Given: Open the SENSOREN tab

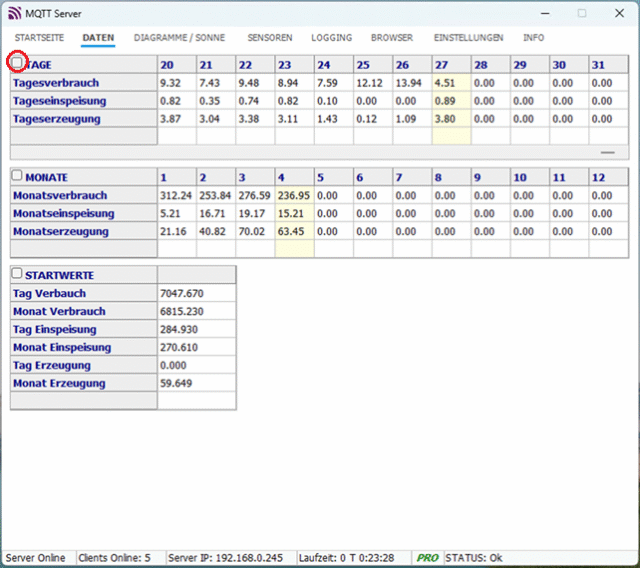Looking at the screenshot, I should tap(270, 38).
